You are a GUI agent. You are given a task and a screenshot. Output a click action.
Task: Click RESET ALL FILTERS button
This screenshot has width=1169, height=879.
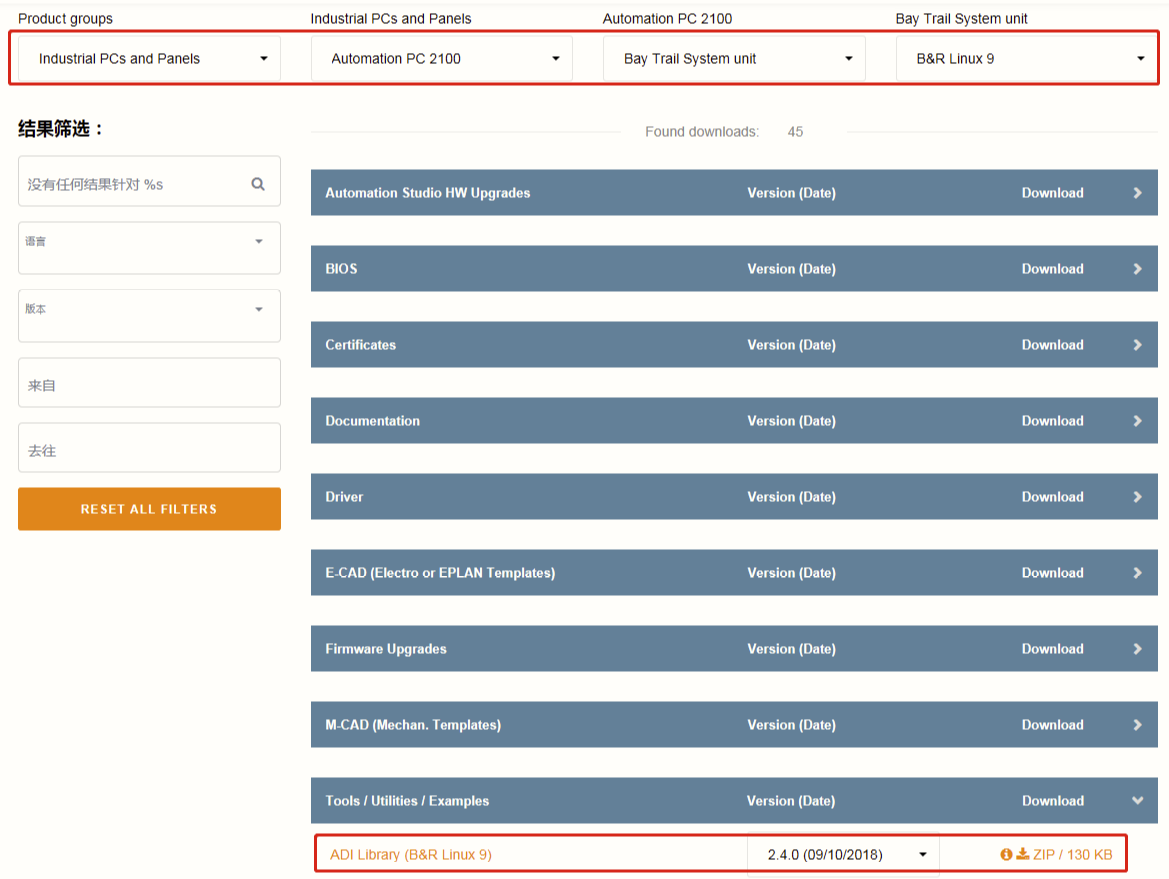point(149,508)
